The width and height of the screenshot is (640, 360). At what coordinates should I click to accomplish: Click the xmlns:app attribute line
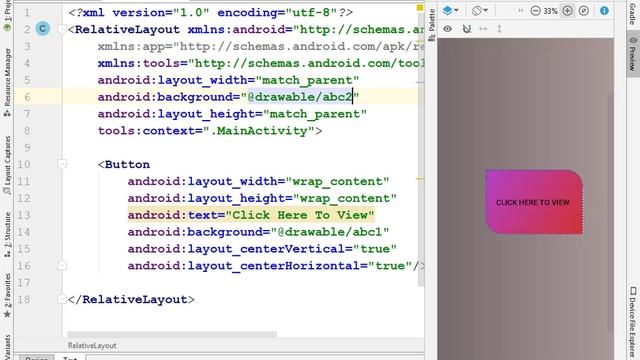260,47
